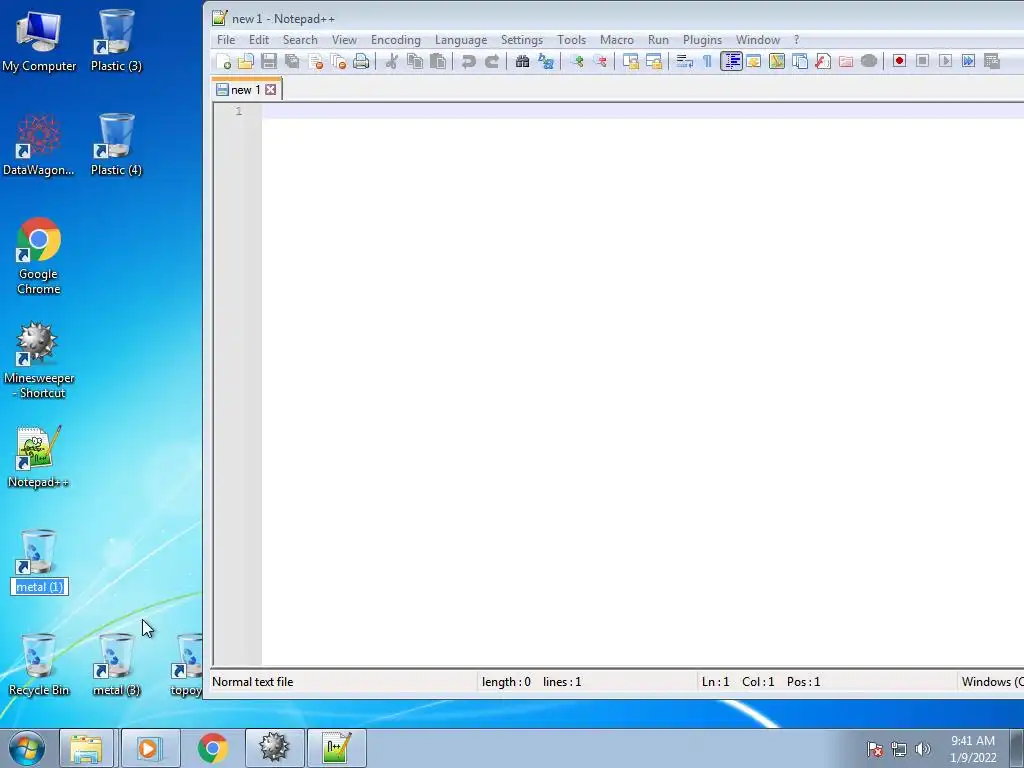1024x768 pixels.
Task: Click the Zoom Out toolbar icon
Action: coord(600,61)
